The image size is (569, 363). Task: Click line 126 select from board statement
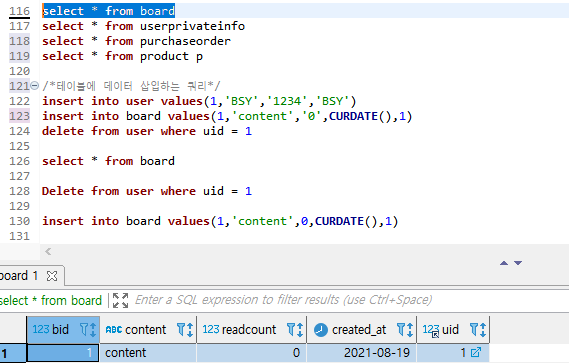pyautogui.click(x=108, y=161)
